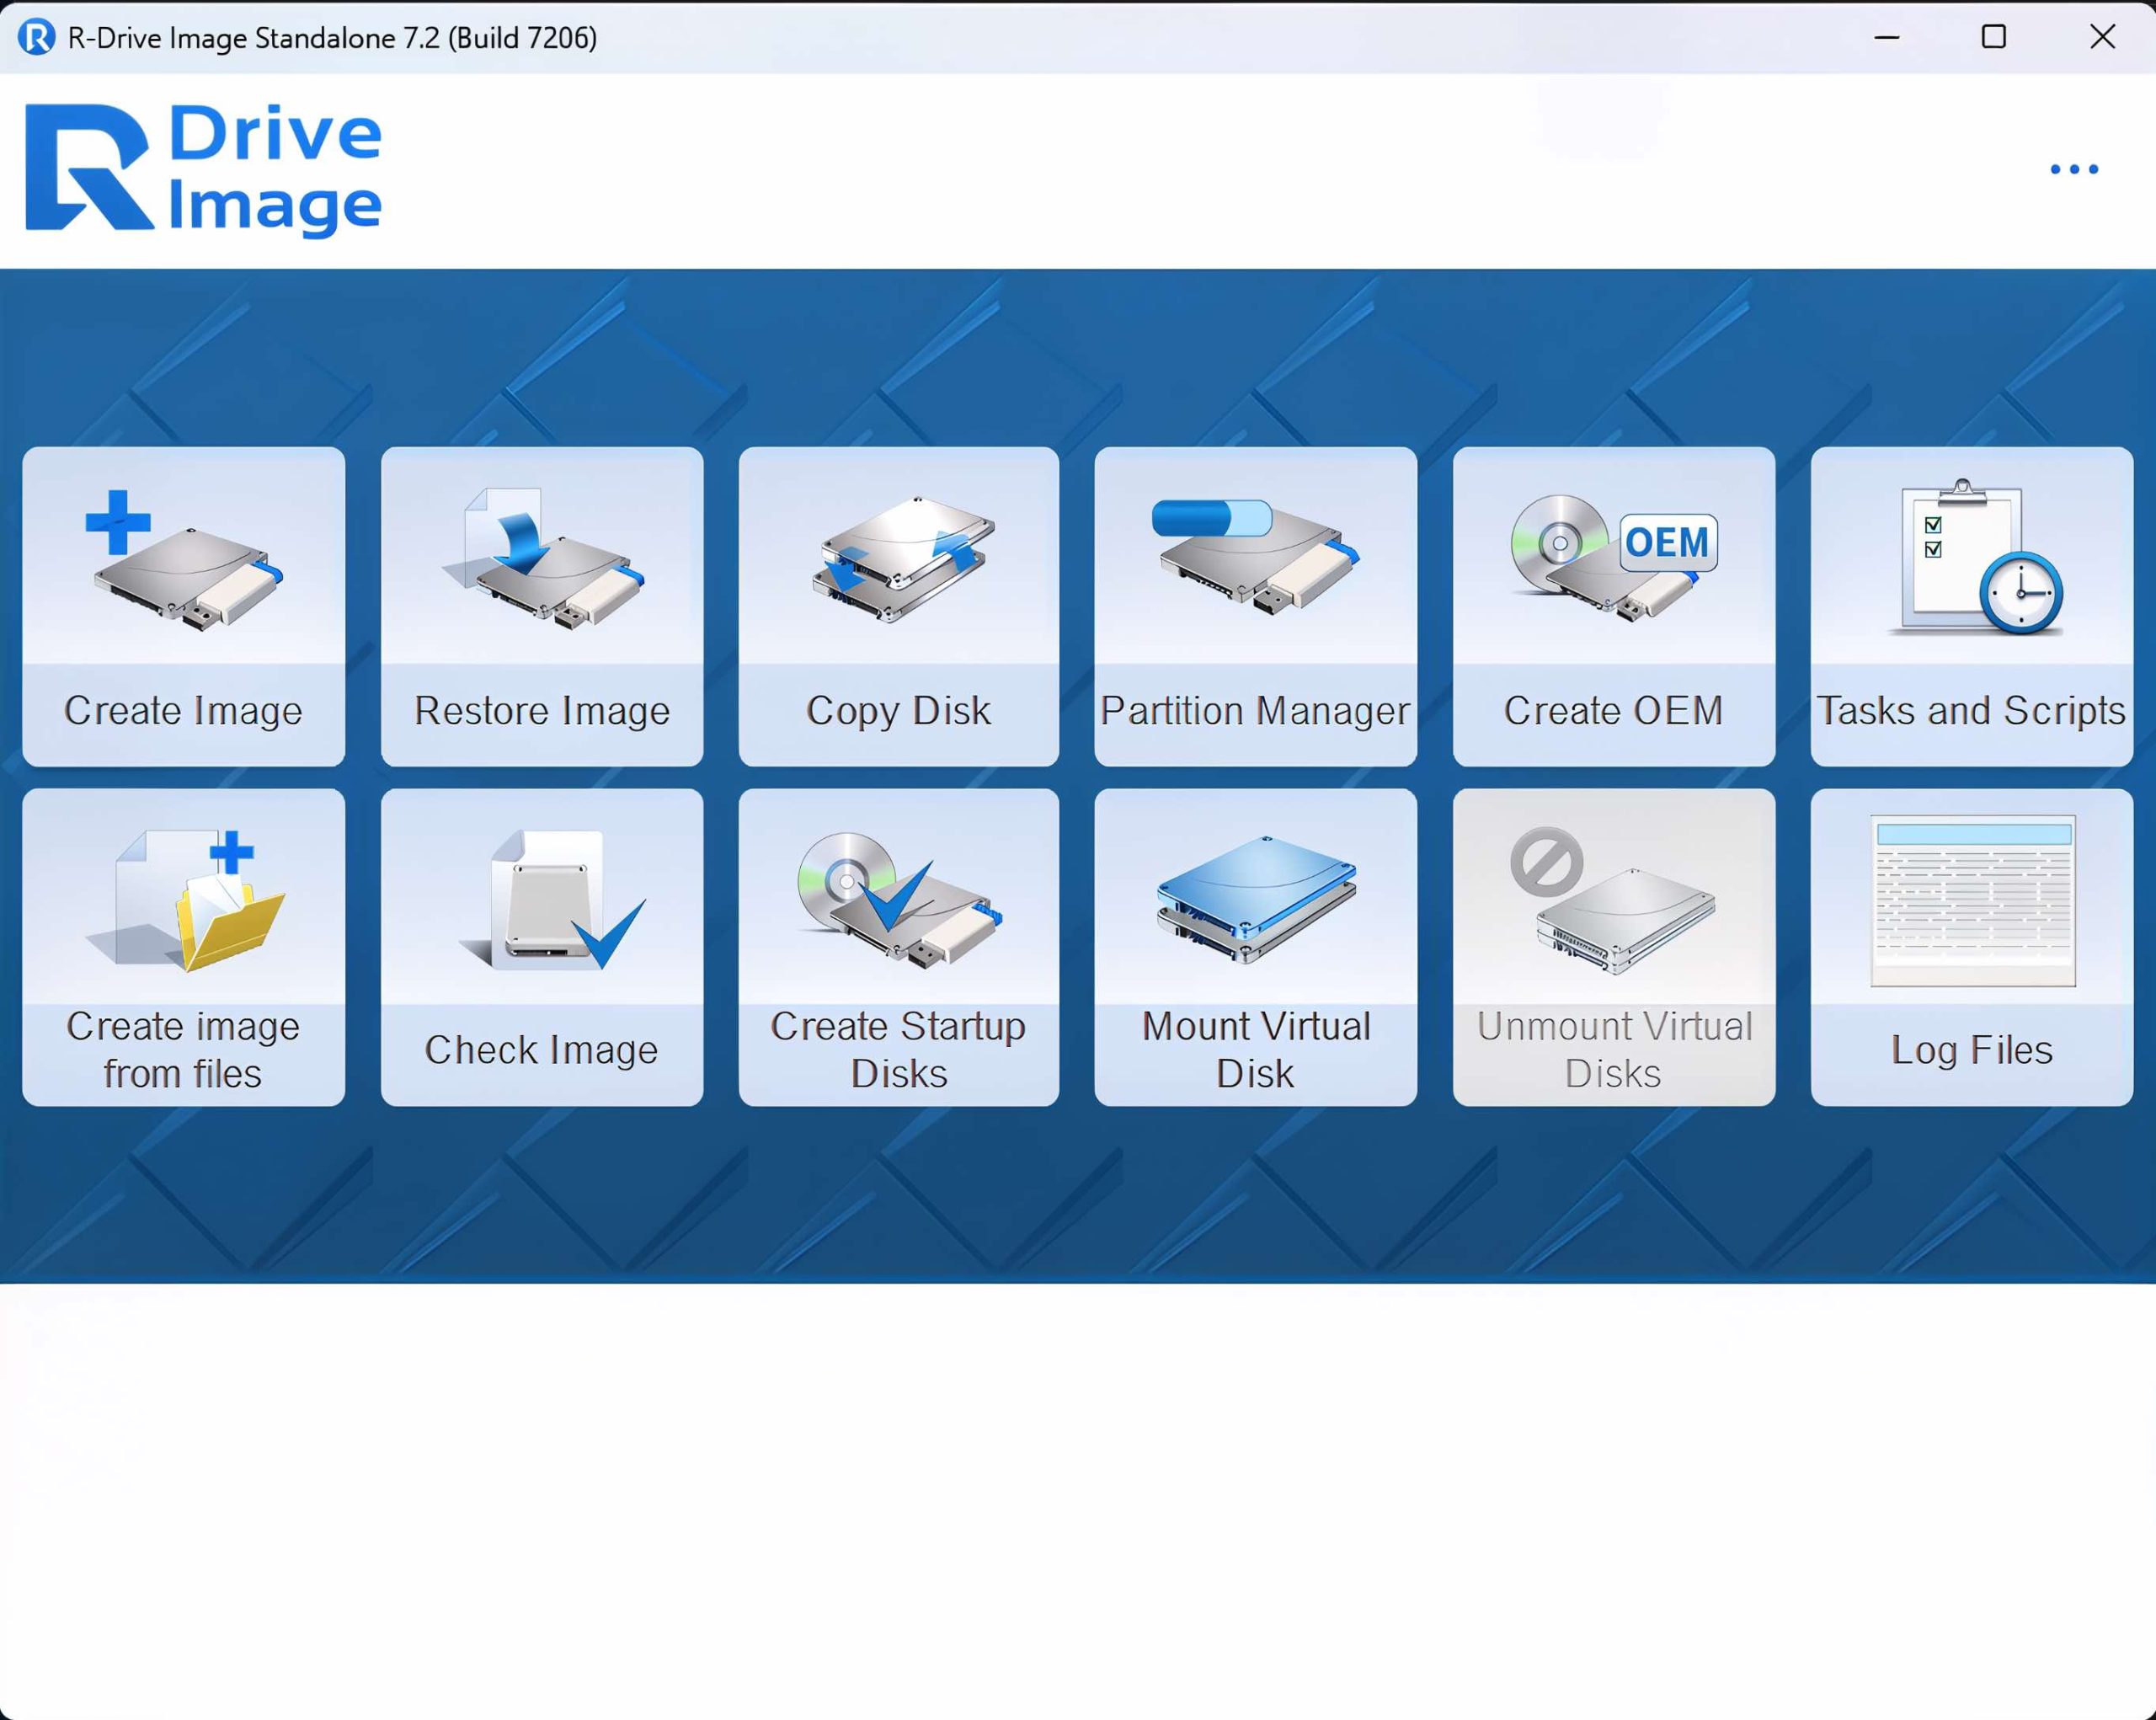This screenshot has width=2156, height=1720.
Task: Open the three-dots options menu
Action: (x=2074, y=169)
